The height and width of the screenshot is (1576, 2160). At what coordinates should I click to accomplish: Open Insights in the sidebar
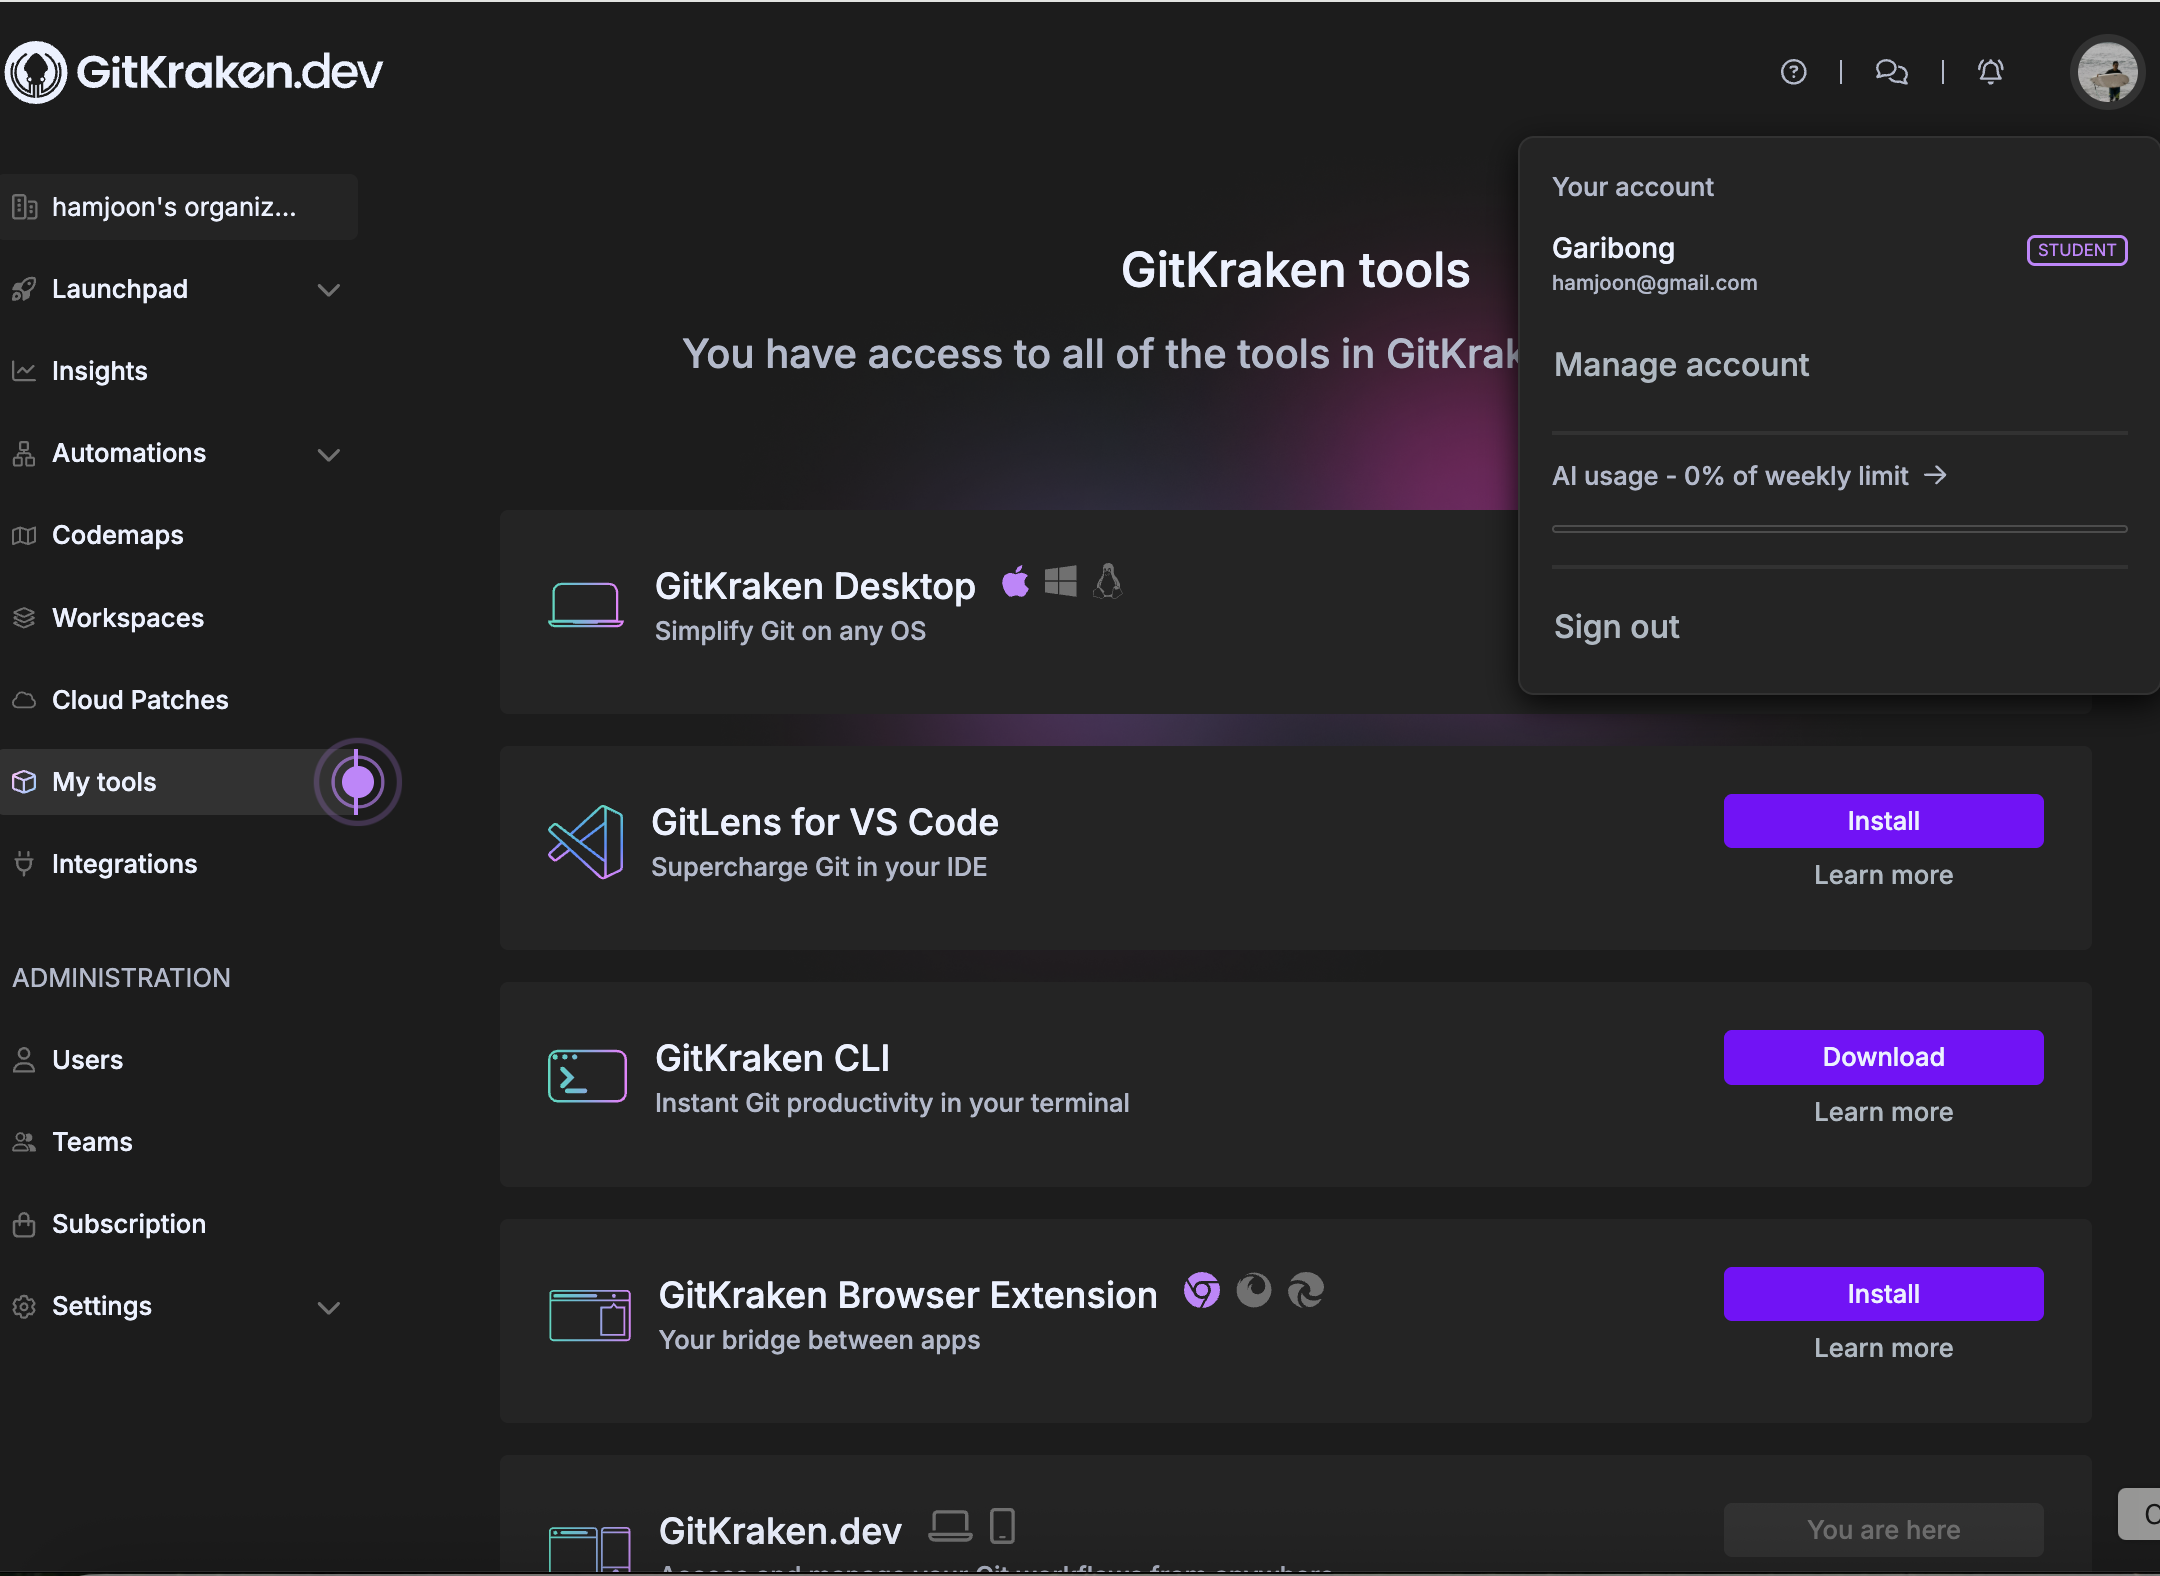pyautogui.click(x=99, y=371)
